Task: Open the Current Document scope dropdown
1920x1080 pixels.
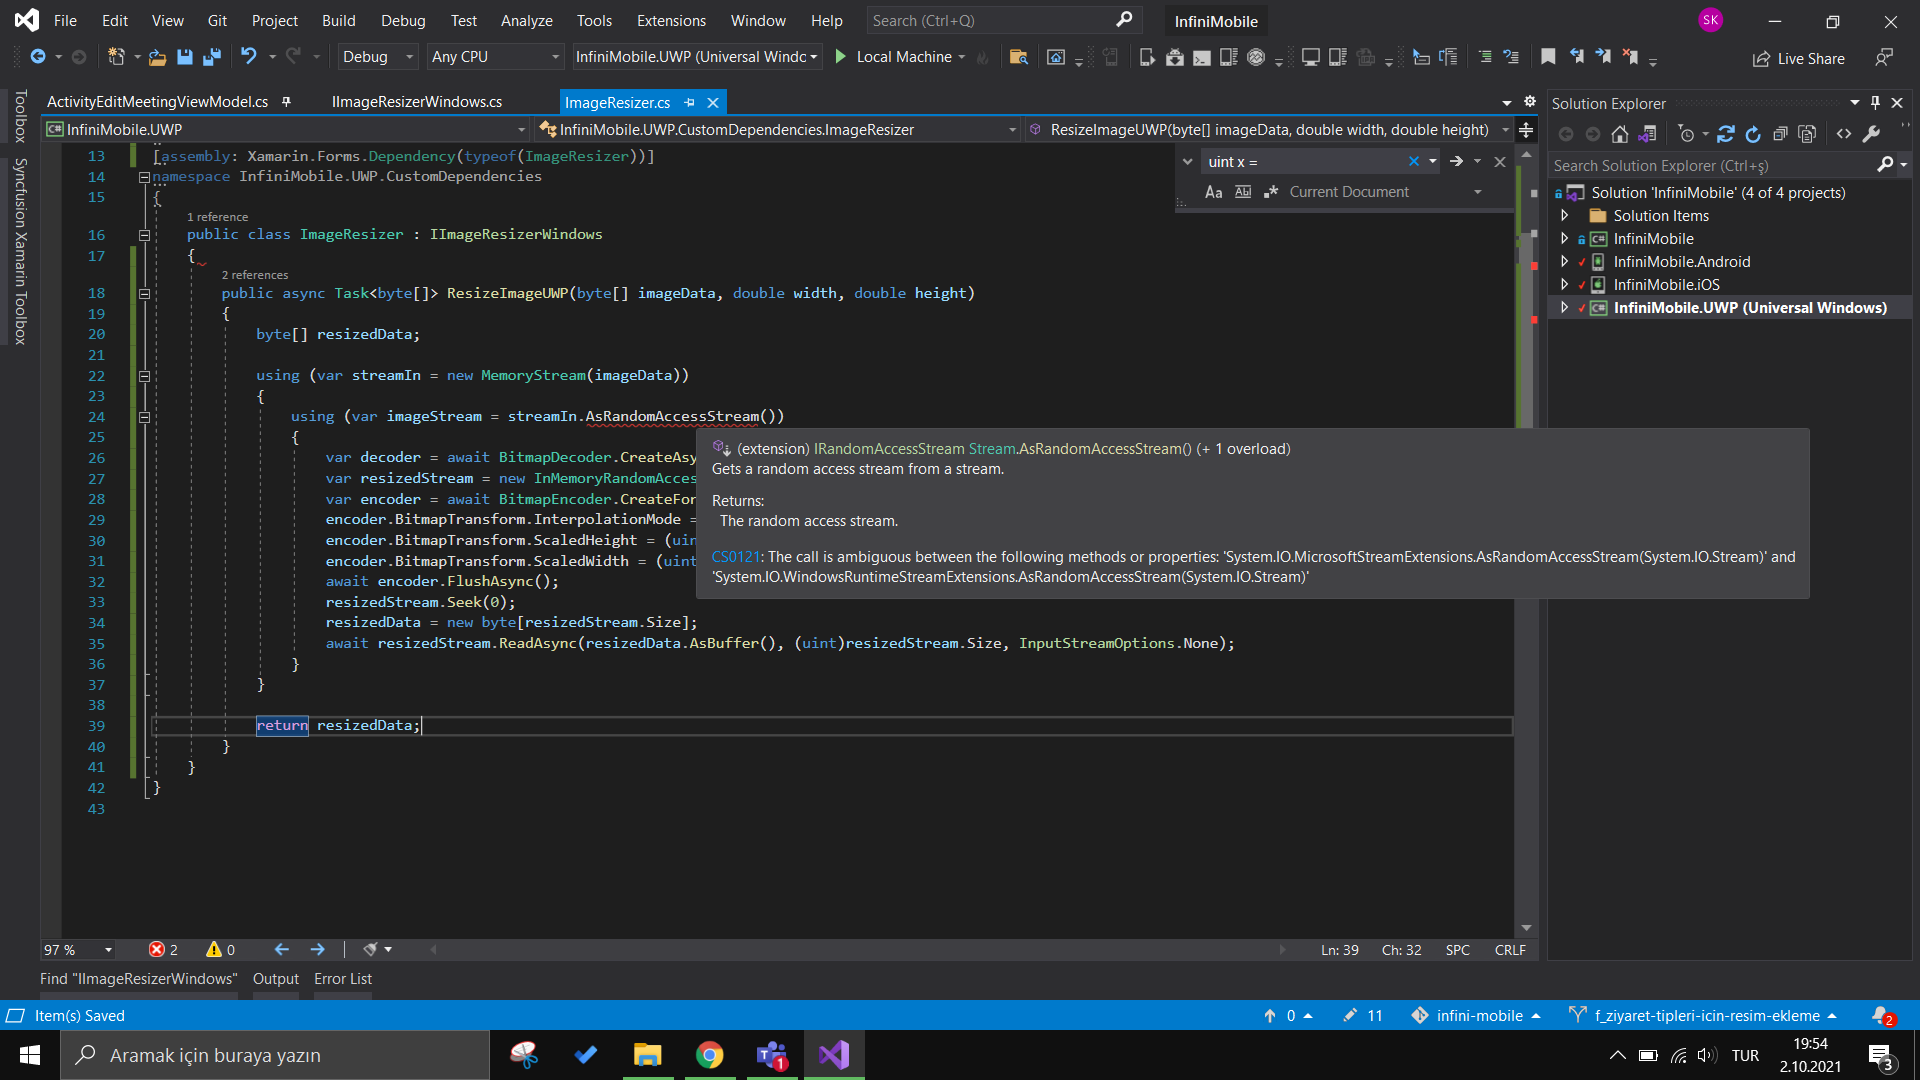Action: pyautogui.click(x=1477, y=192)
